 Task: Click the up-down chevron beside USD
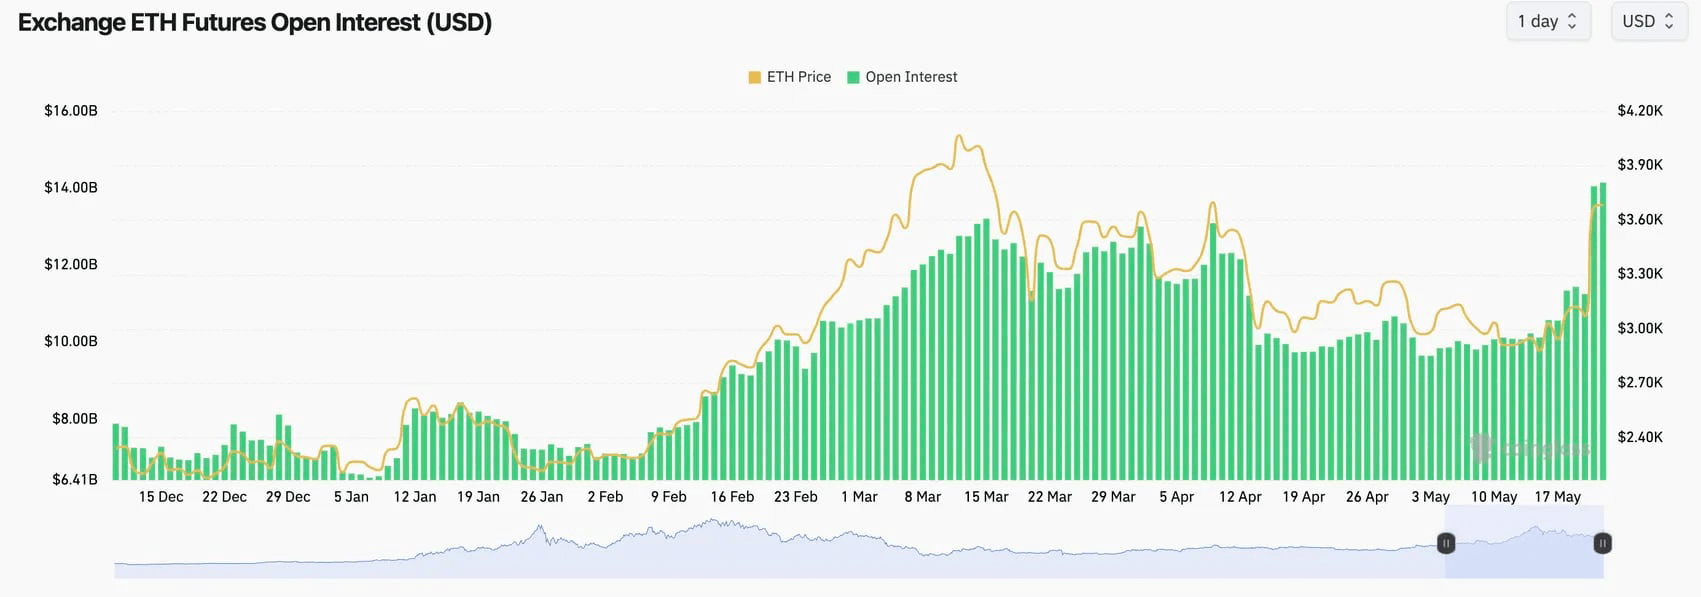point(1669,22)
